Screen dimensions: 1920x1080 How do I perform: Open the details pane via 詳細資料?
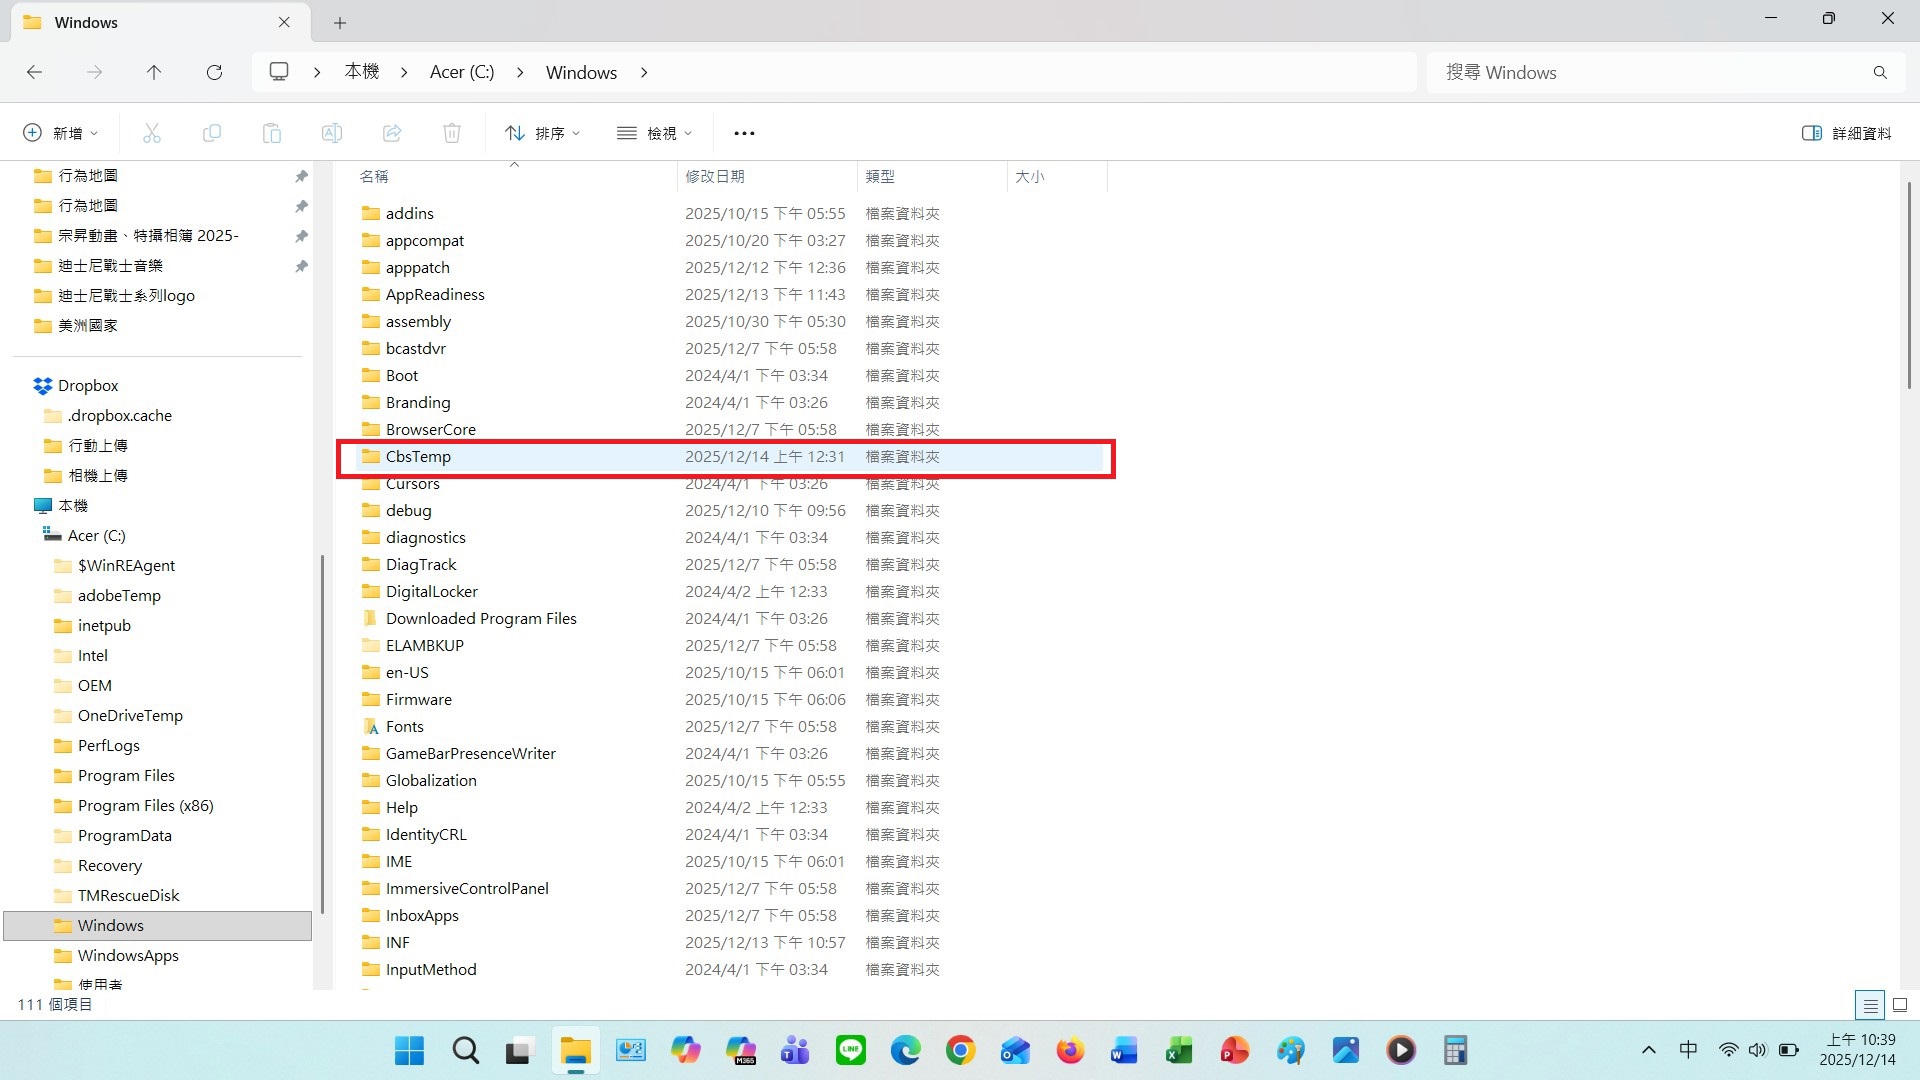tap(1850, 132)
